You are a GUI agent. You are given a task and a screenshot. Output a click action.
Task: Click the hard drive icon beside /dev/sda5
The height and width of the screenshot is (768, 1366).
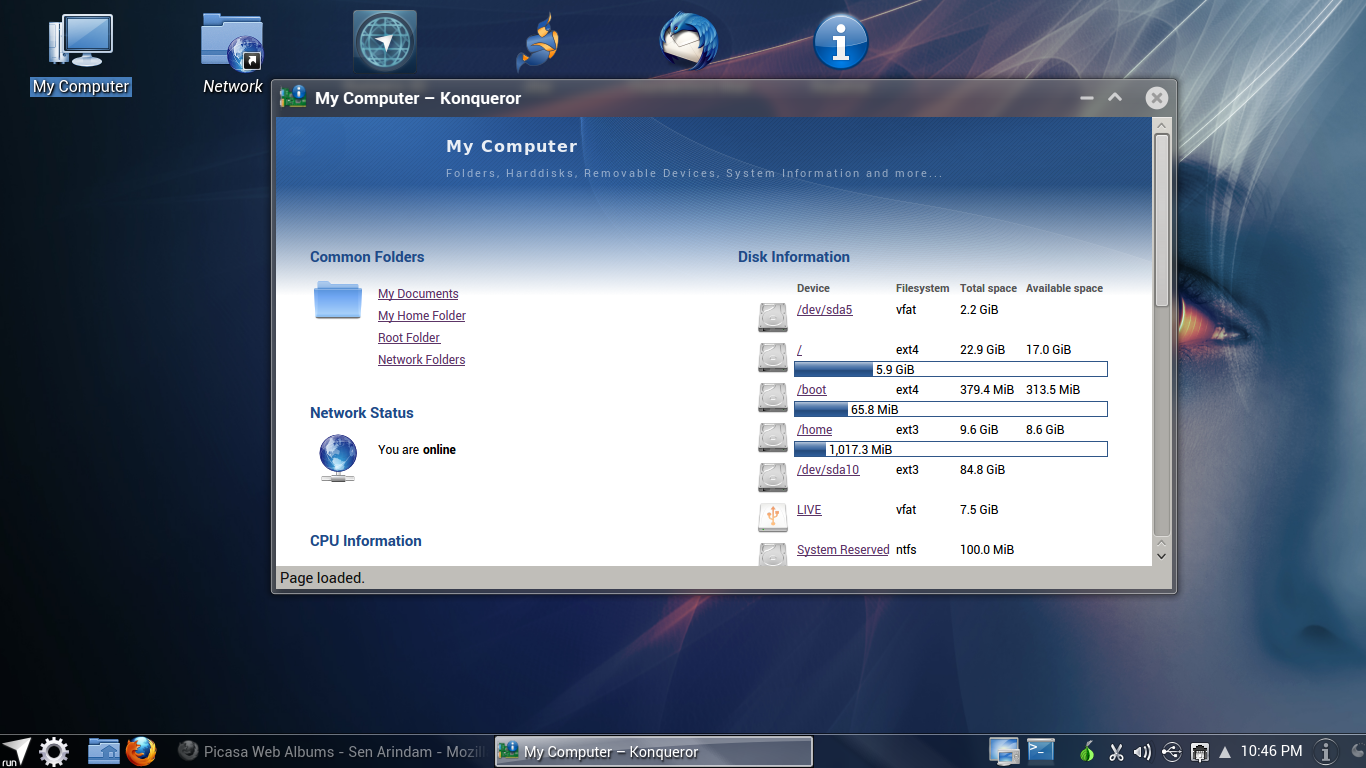click(772, 317)
